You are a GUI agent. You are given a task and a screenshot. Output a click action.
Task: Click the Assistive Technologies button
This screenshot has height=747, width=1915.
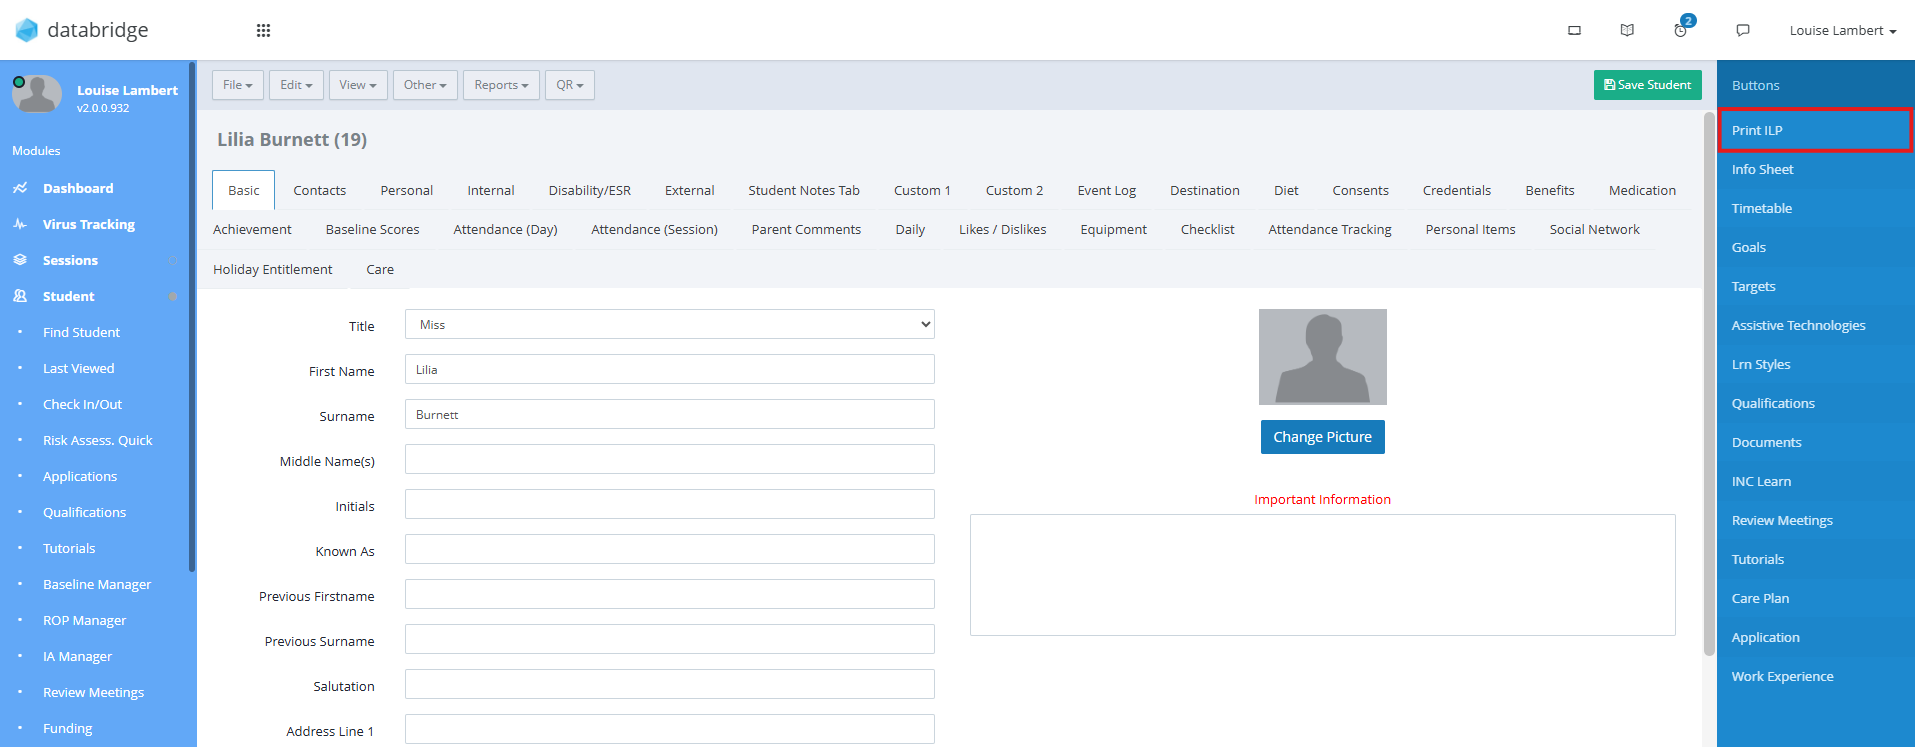(1815, 325)
